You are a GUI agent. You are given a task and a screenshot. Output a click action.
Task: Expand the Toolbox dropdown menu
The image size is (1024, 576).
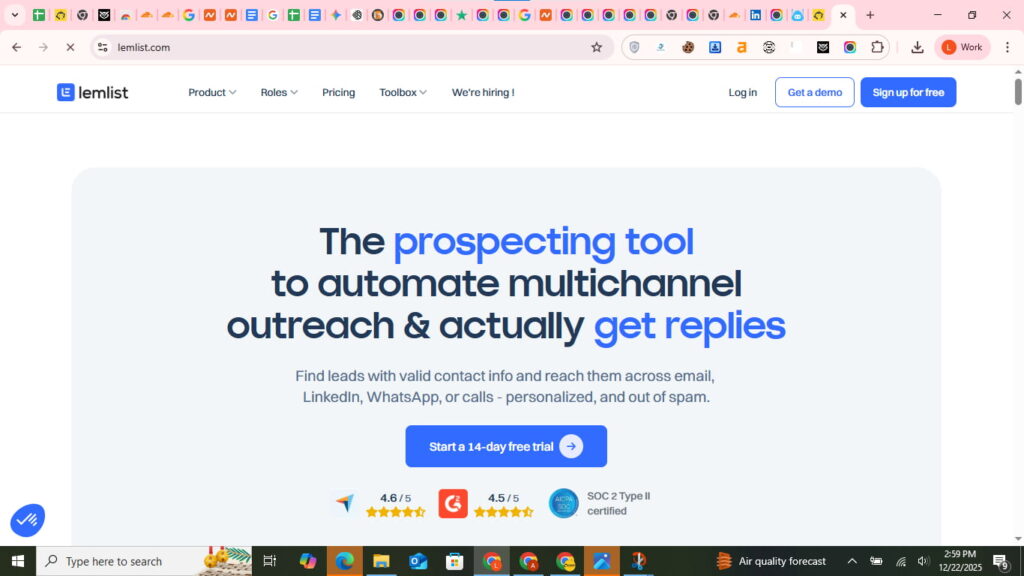403,92
